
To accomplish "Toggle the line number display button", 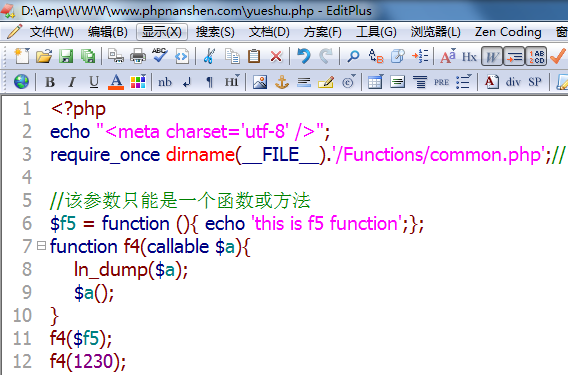I will [x=536, y=56].
